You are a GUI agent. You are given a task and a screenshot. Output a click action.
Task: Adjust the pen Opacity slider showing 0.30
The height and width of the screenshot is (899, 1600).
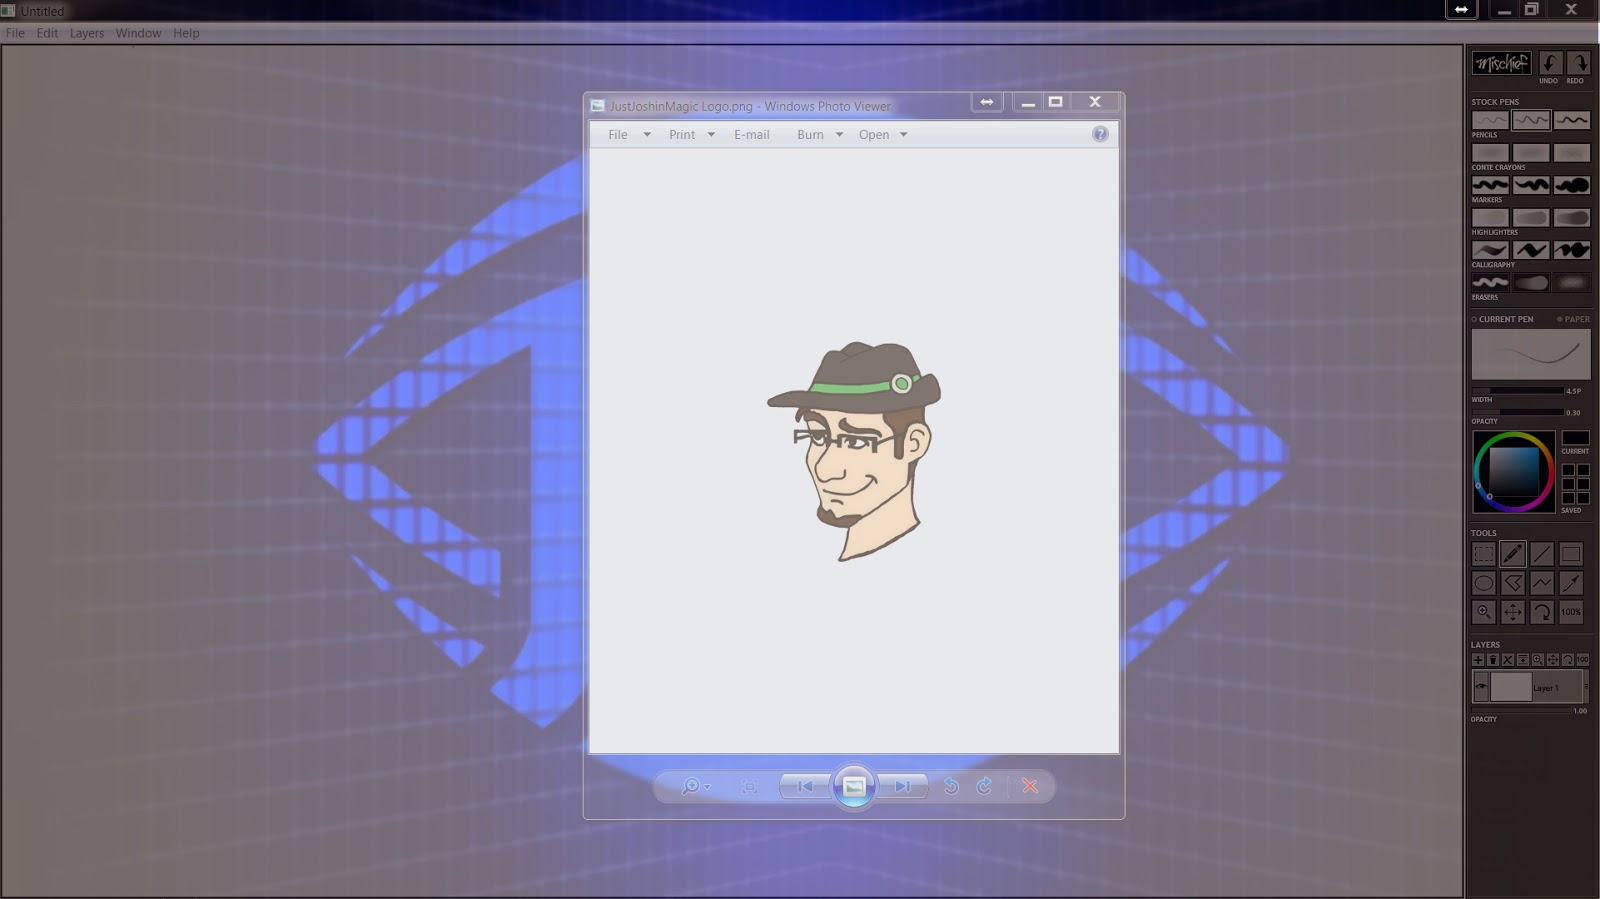click(1518, 412)
